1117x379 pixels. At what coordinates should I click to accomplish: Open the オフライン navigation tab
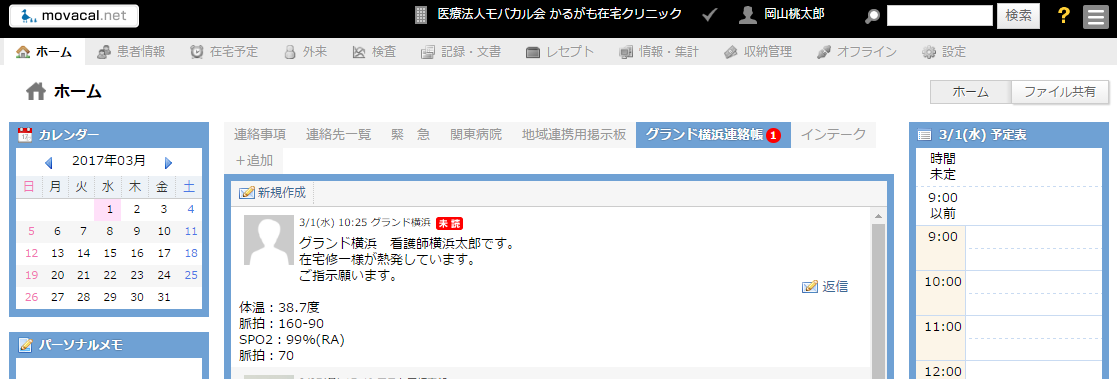(856, 51)
